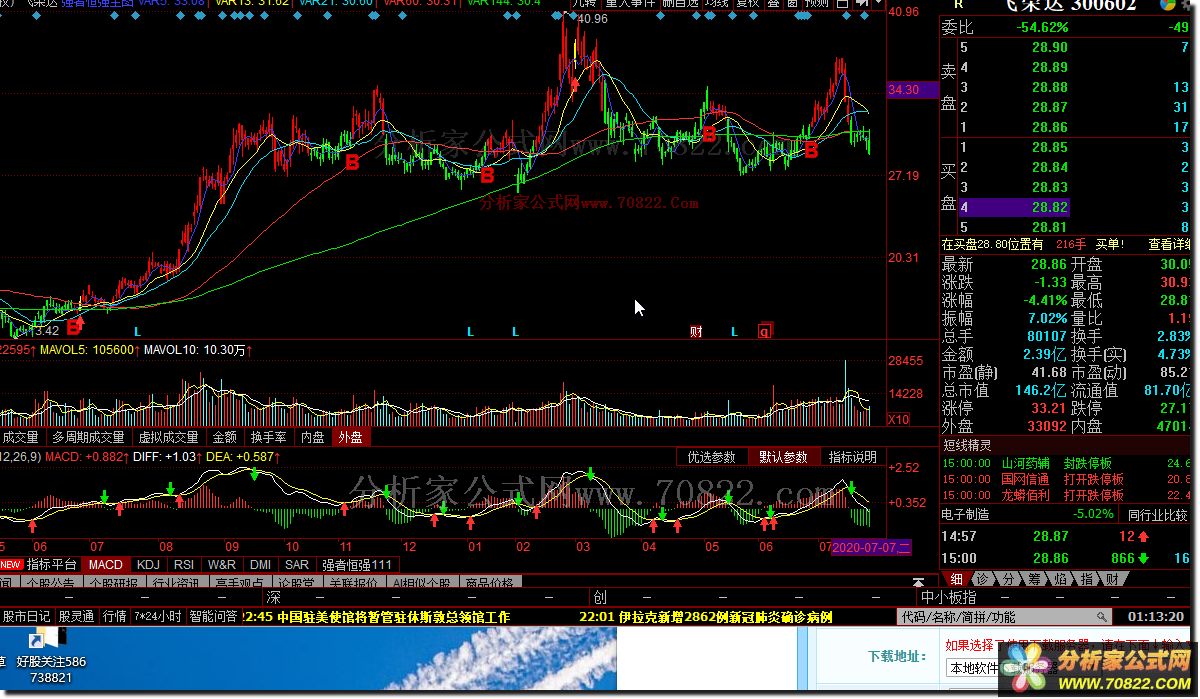1200x699 pixels.
Task: Click the 同行业比较 button
Action: tap(1159, 514)
